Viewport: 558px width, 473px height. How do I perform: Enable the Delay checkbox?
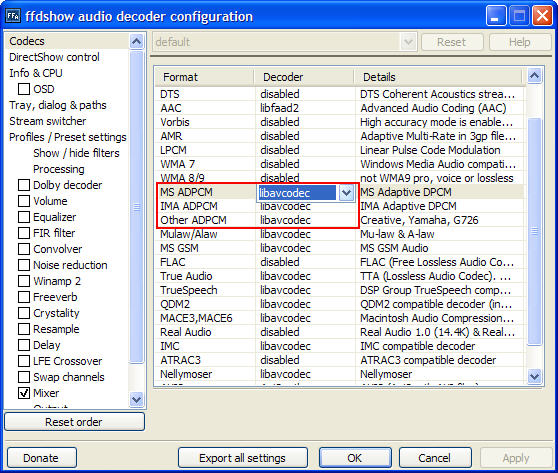24,345
